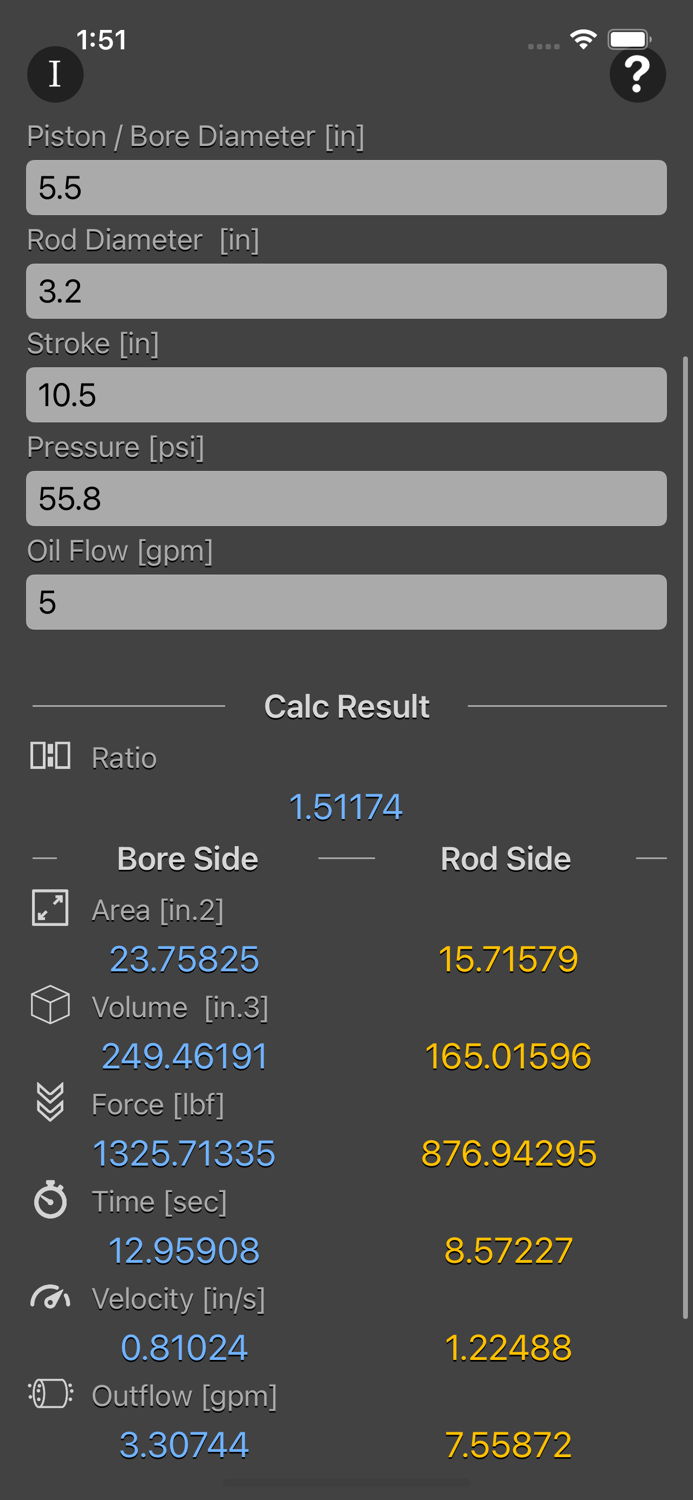693x1500 pixels.
Task: Click the Outflow cylinder icon
Action: (x=49, y=1395)
